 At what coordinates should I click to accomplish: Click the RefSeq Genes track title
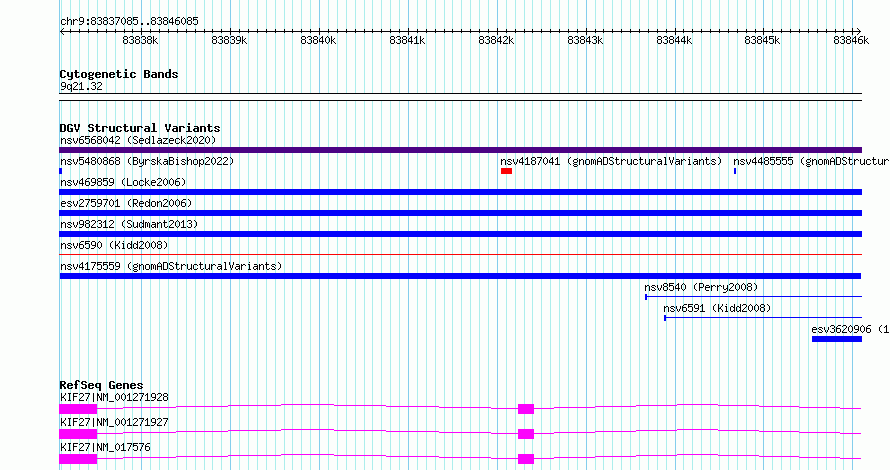click(x=101, y=385)
